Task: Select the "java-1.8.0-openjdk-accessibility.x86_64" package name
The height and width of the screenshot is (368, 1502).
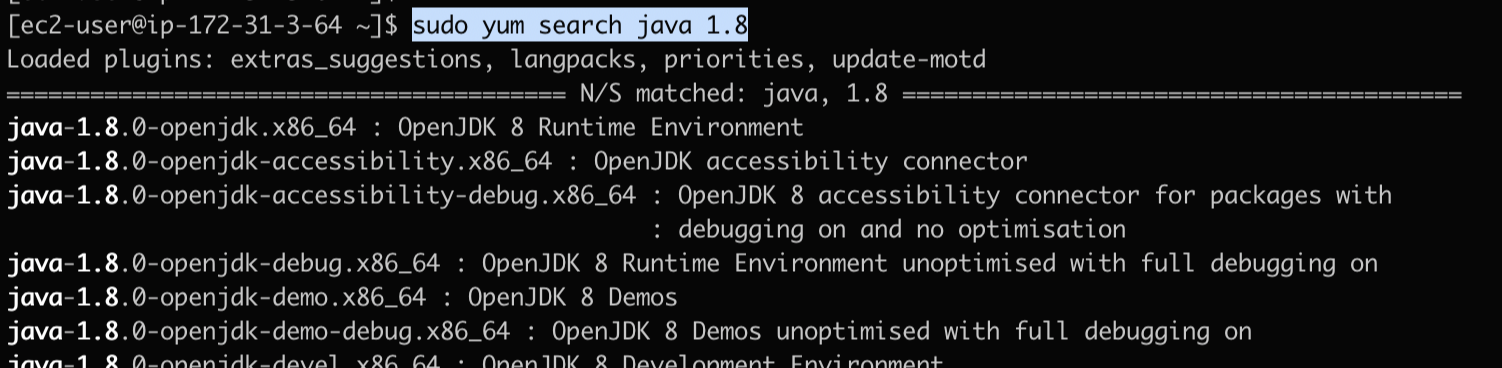Action: (279, 162)
